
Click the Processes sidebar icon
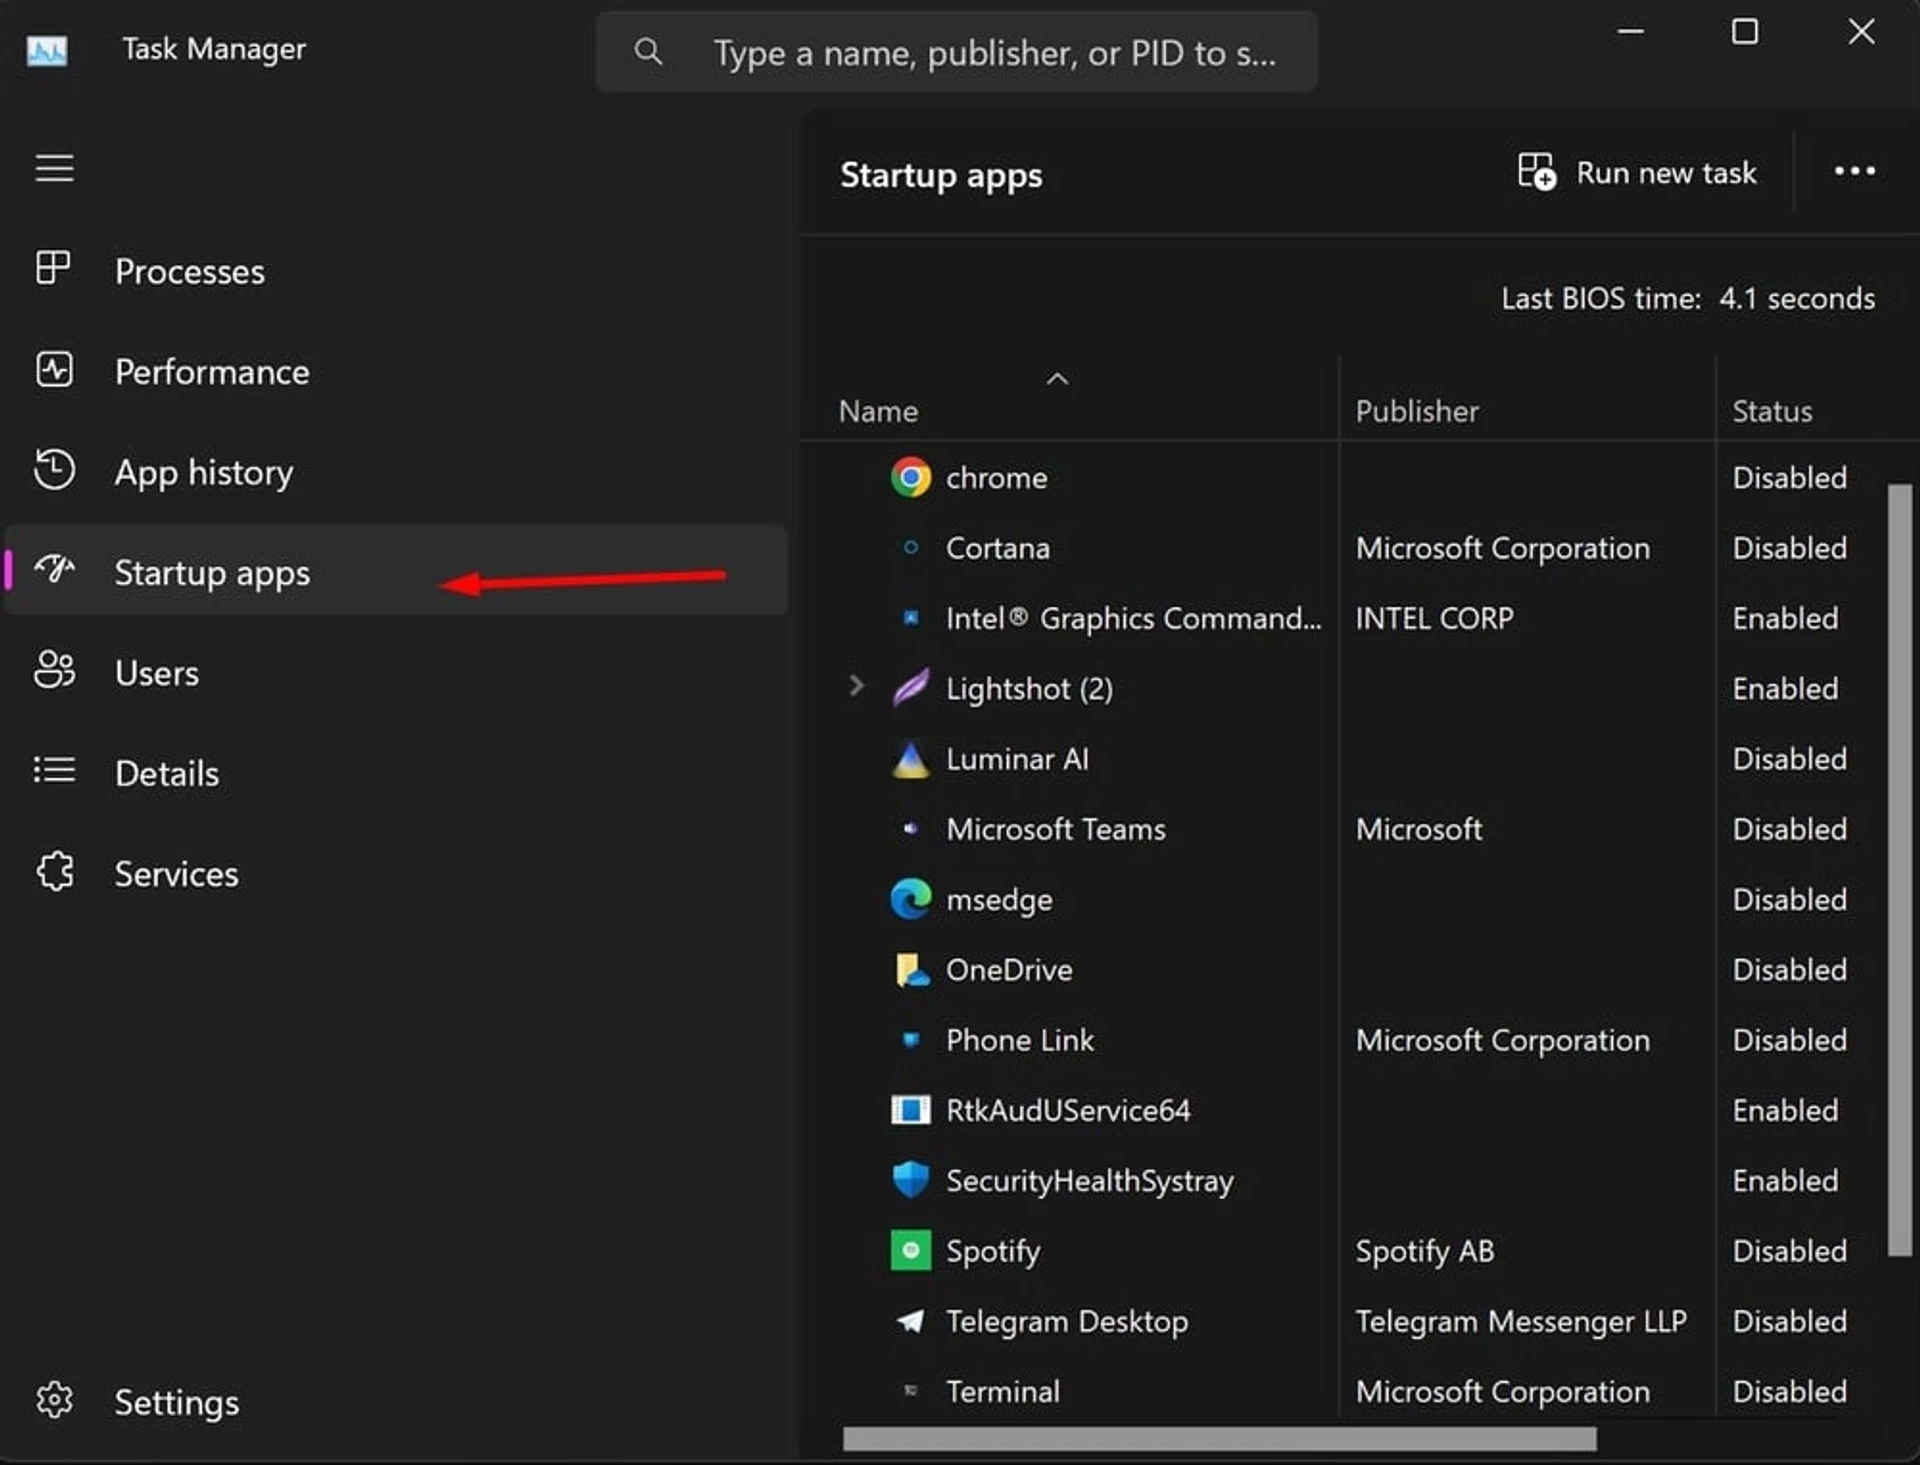tap(53, 268)
